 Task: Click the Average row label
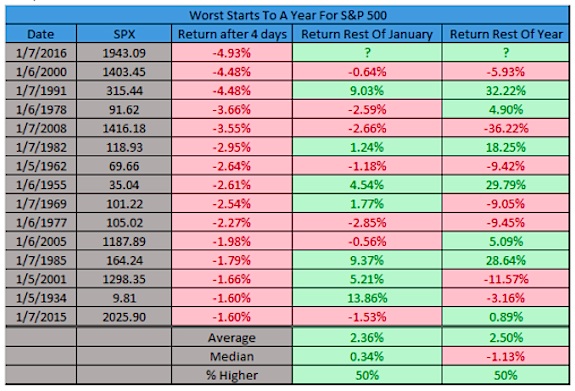tap(232, 337)
